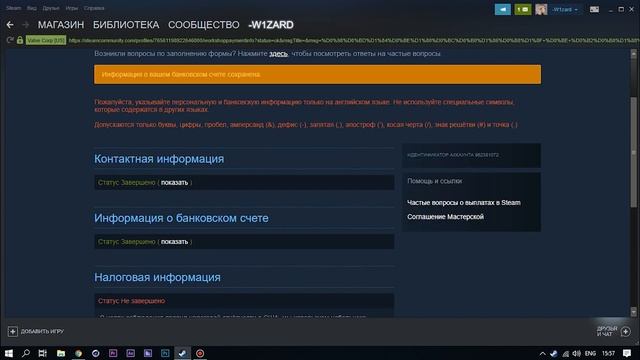Screen dimensions: 640x360
Task: Click the Статус Не завершено text
Action: point(131,301)
